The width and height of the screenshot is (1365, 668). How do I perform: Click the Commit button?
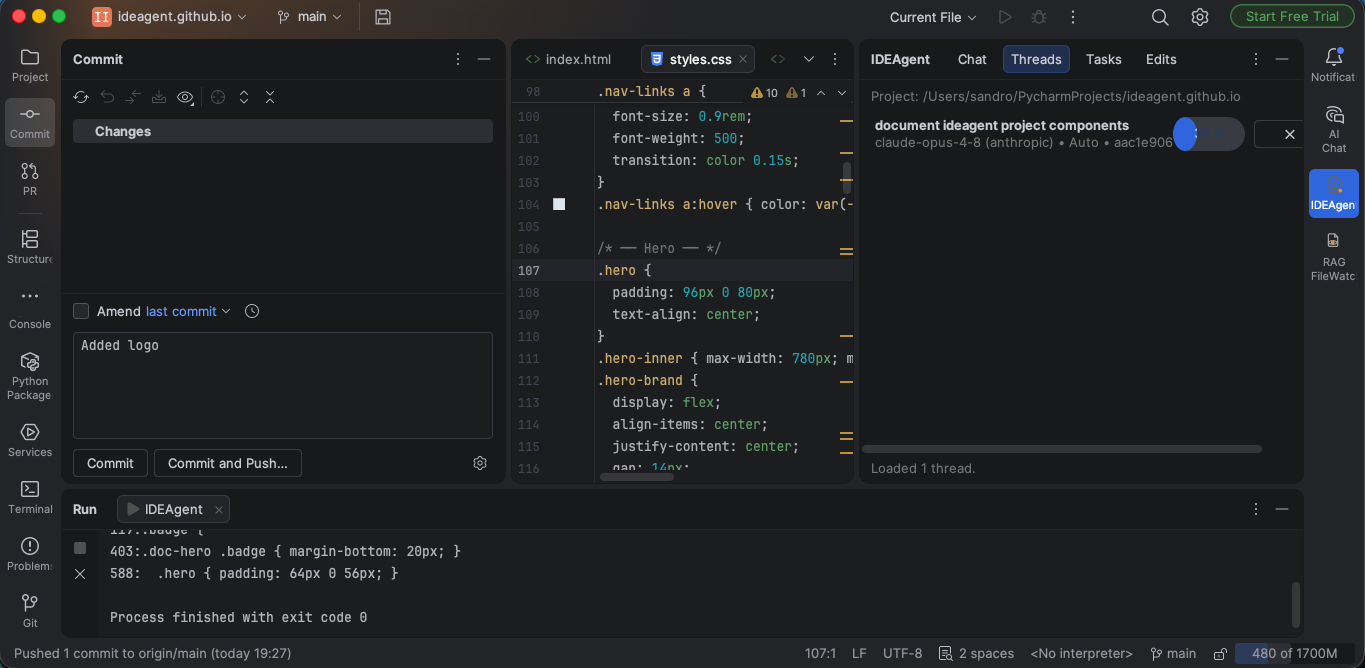(x=110, y=463)
